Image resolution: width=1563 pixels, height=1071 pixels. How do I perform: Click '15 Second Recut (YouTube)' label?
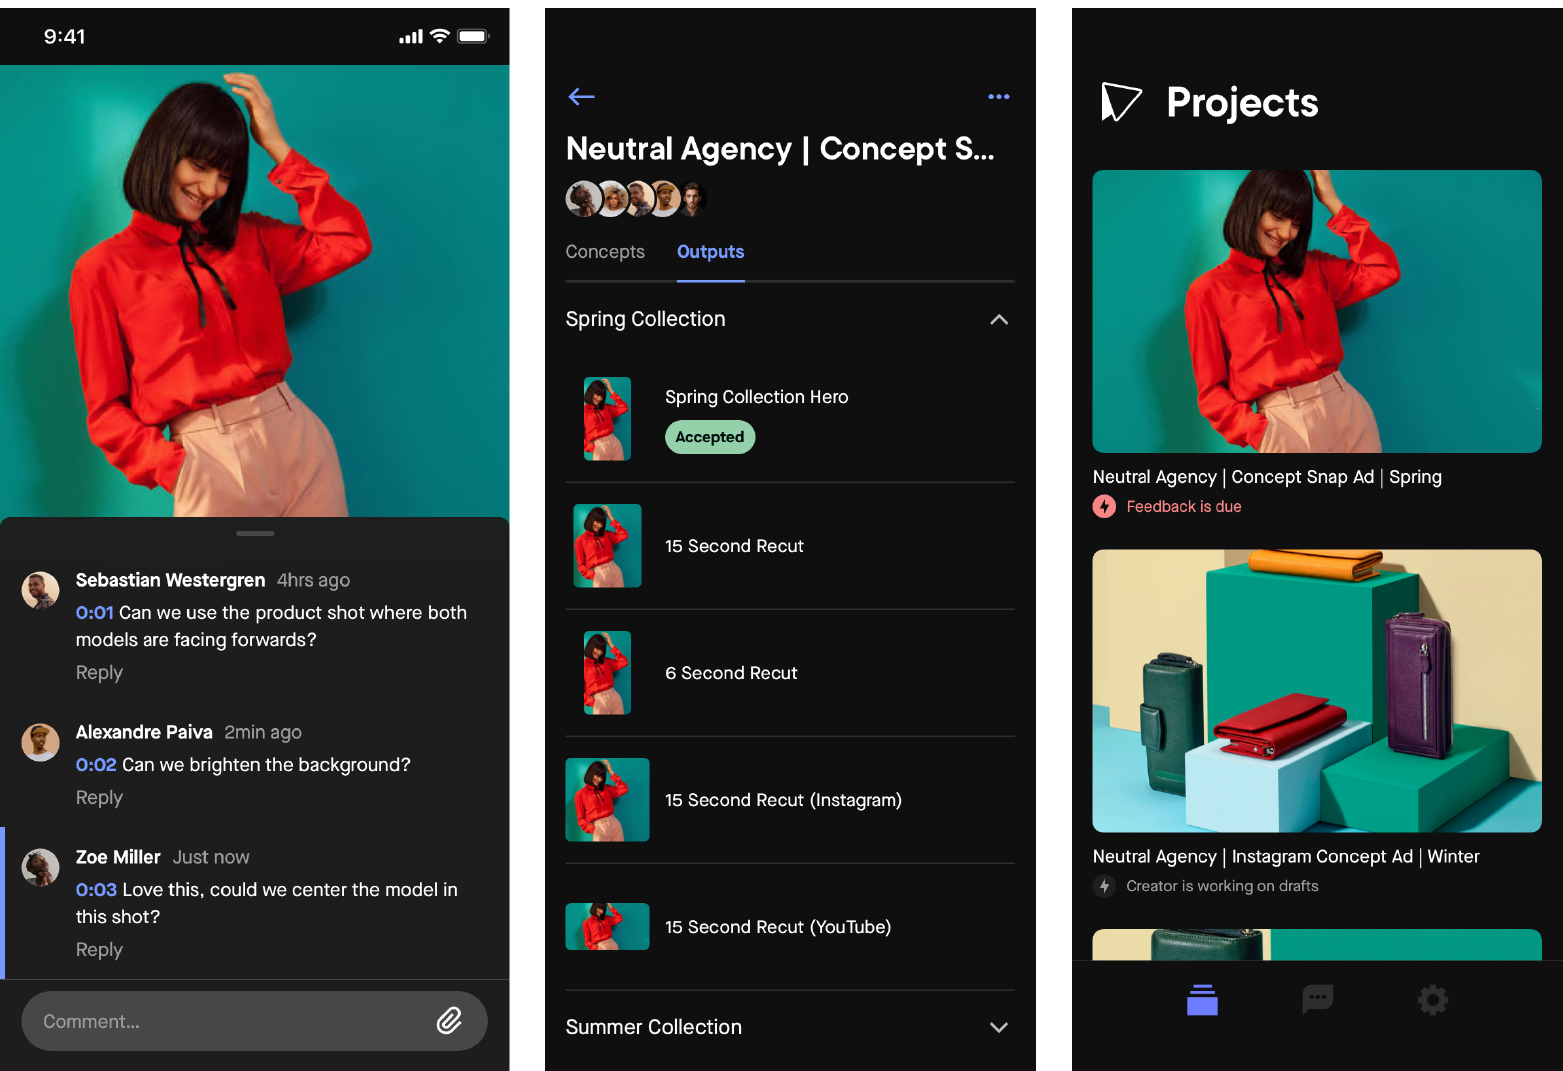778,927
